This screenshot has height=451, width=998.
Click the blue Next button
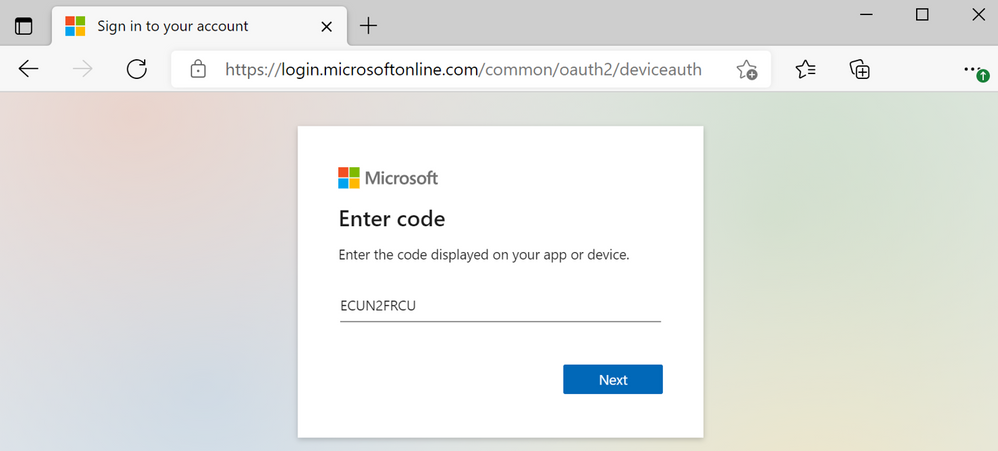613,379
